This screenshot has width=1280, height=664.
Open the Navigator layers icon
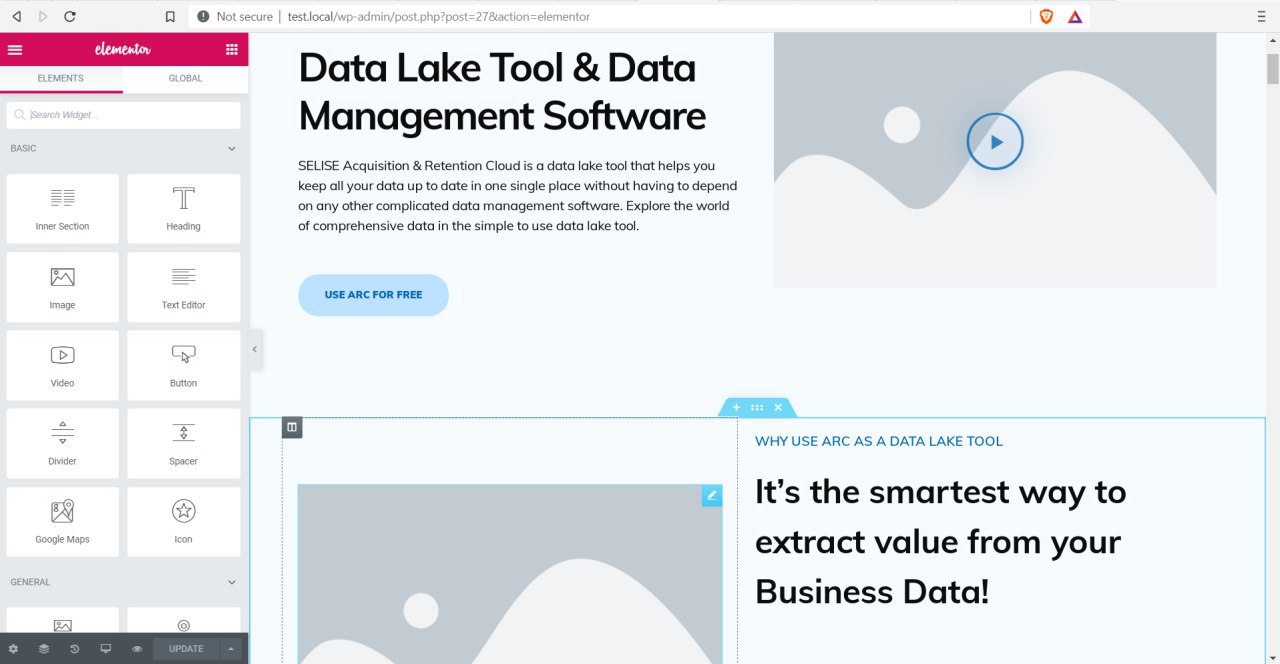tap(44, 649)
